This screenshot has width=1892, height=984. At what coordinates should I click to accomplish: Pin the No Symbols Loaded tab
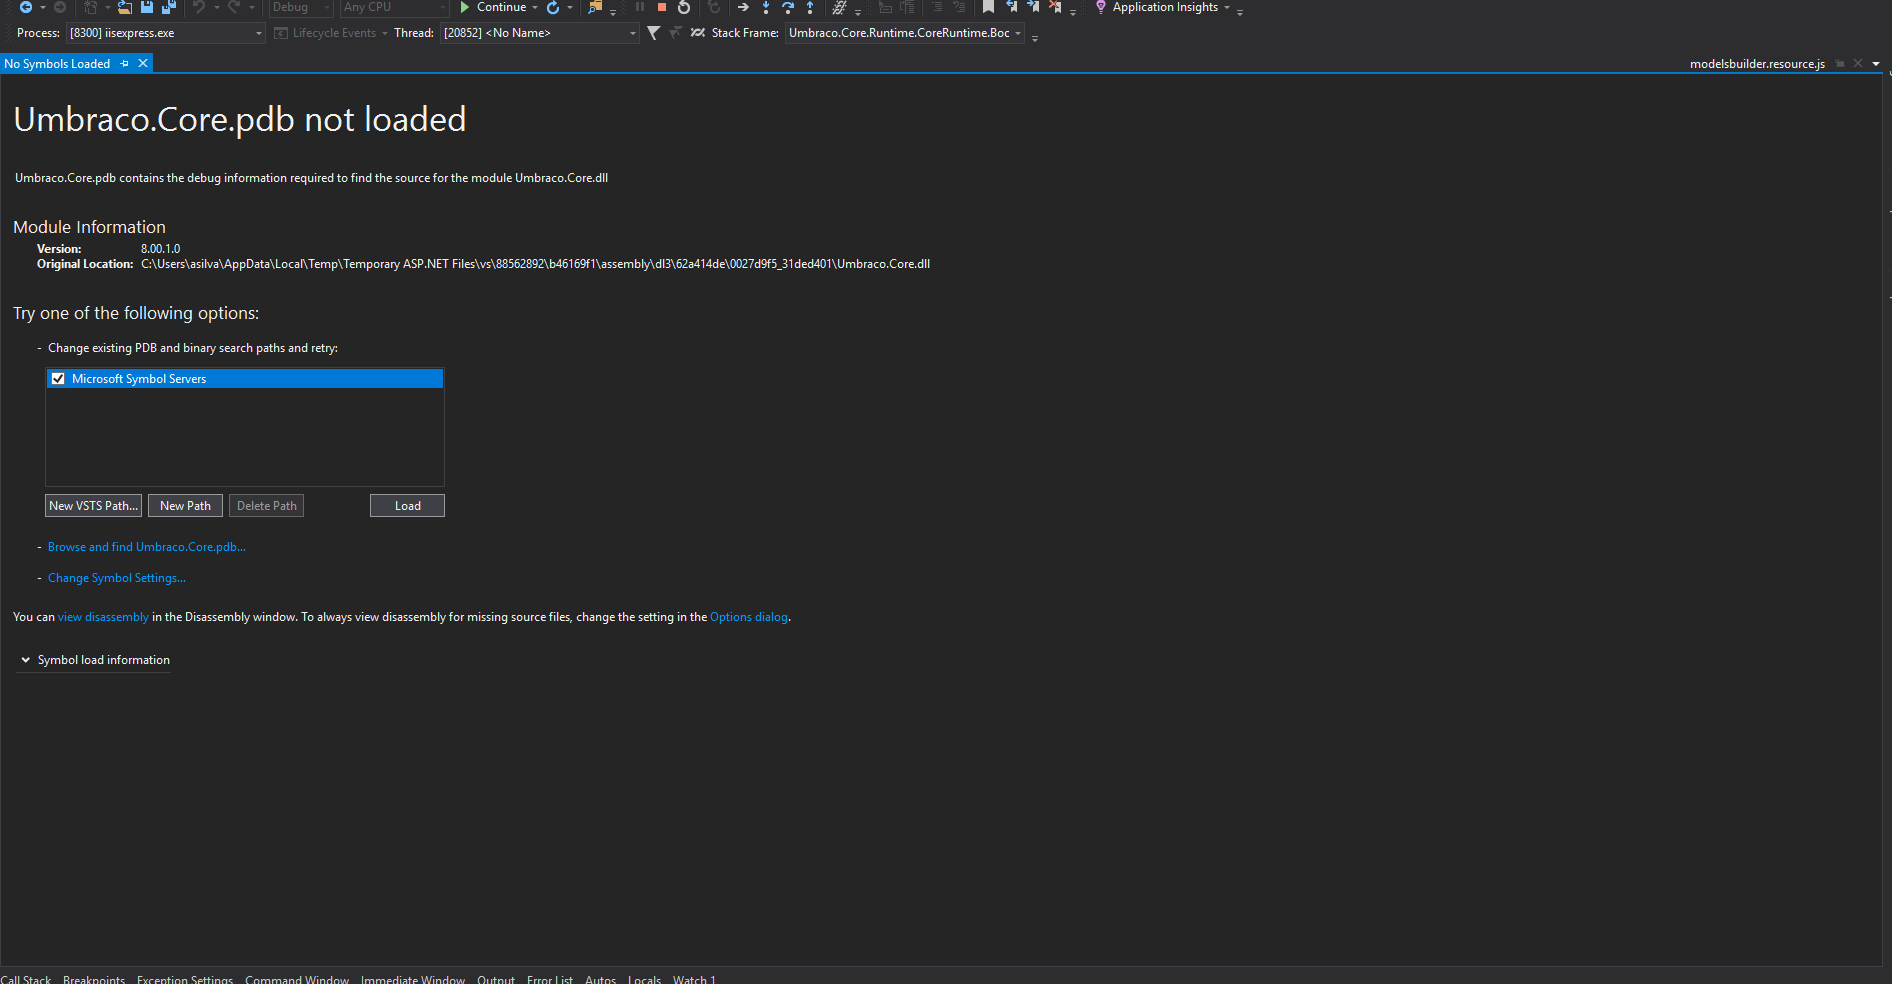[x=125, y=64]
